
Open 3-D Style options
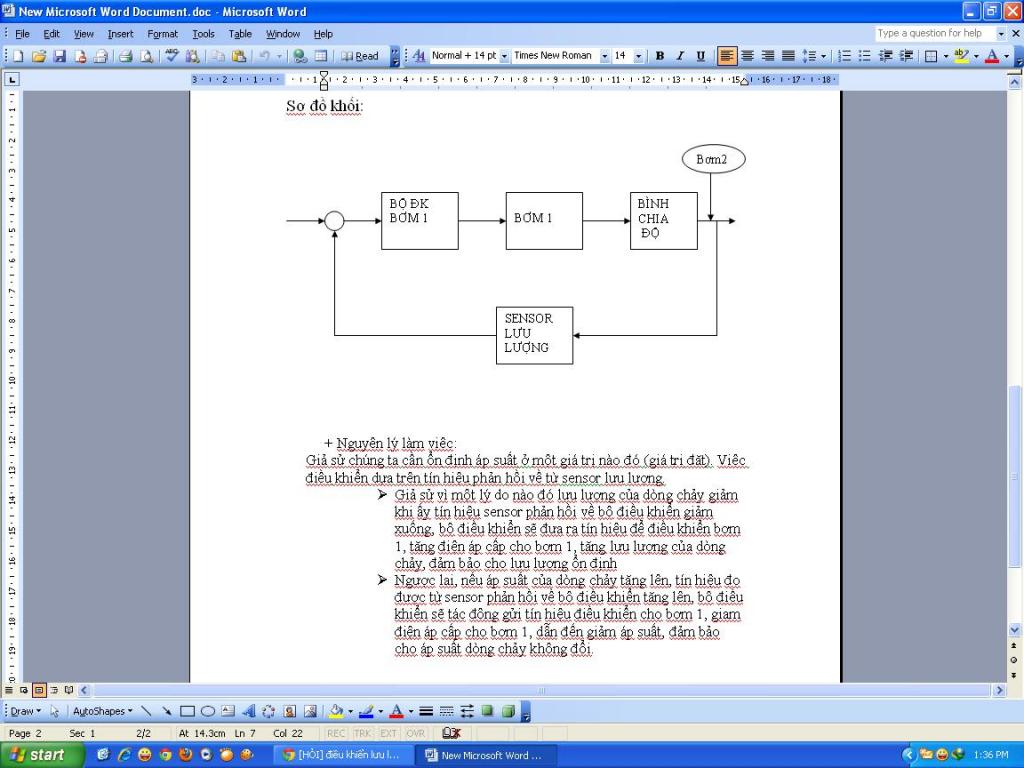coord(508,711)
